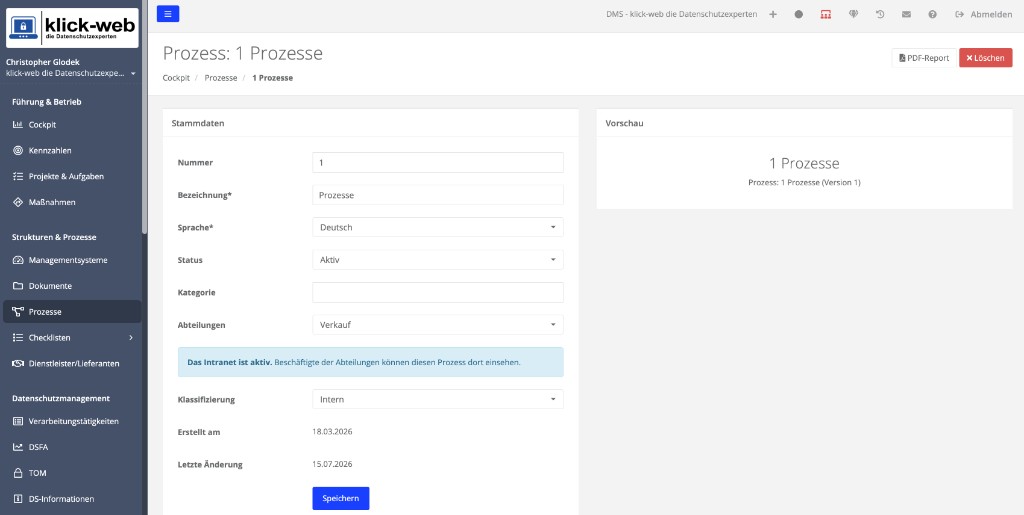
Task: Toggle the blue hamburger menu button
Action: pyautogui.click(x=168, y=14)
